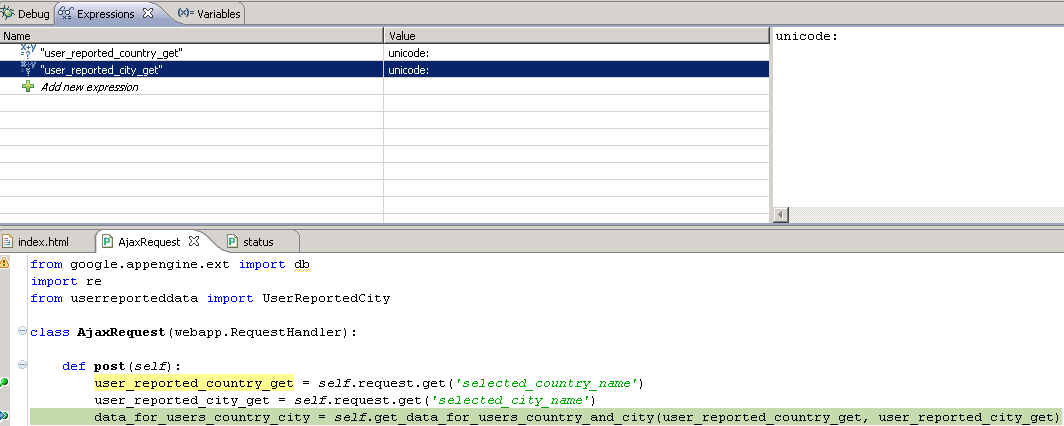Click the "unicode:" text in detail pane
The width and height of the screenshot is (1064, 426).
pos(807,37)
